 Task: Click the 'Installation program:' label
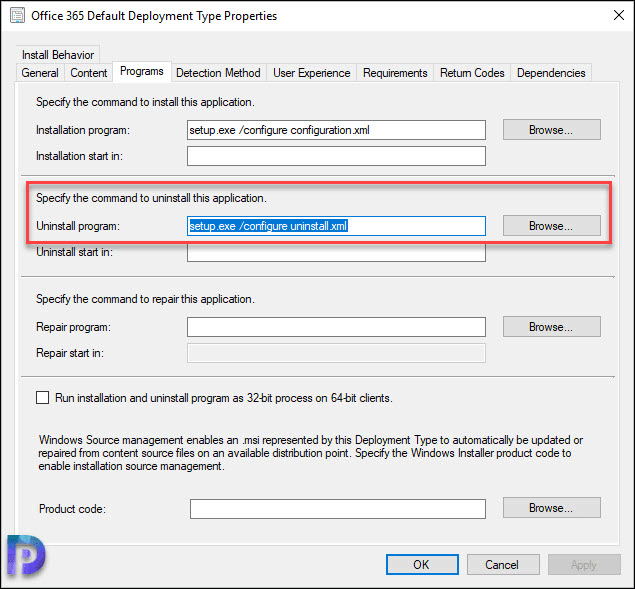tap(83, 130)
